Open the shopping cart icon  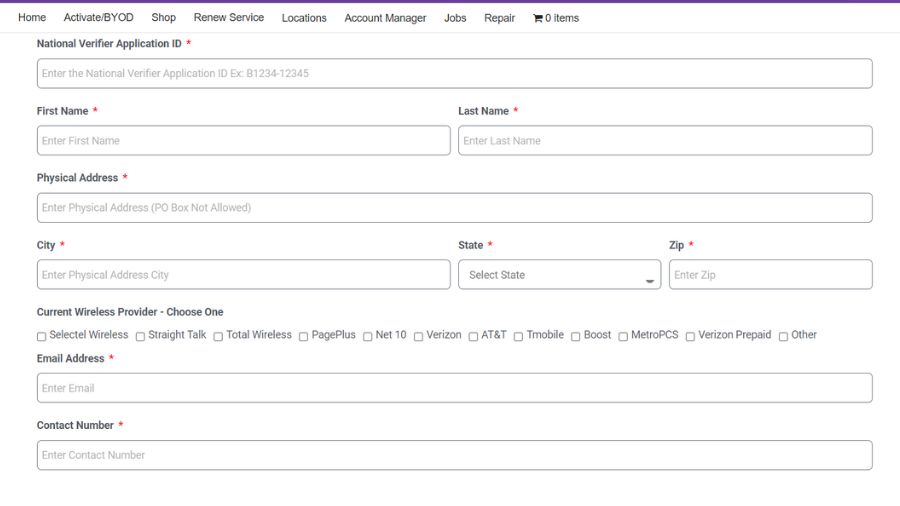(x=537, y=18)
